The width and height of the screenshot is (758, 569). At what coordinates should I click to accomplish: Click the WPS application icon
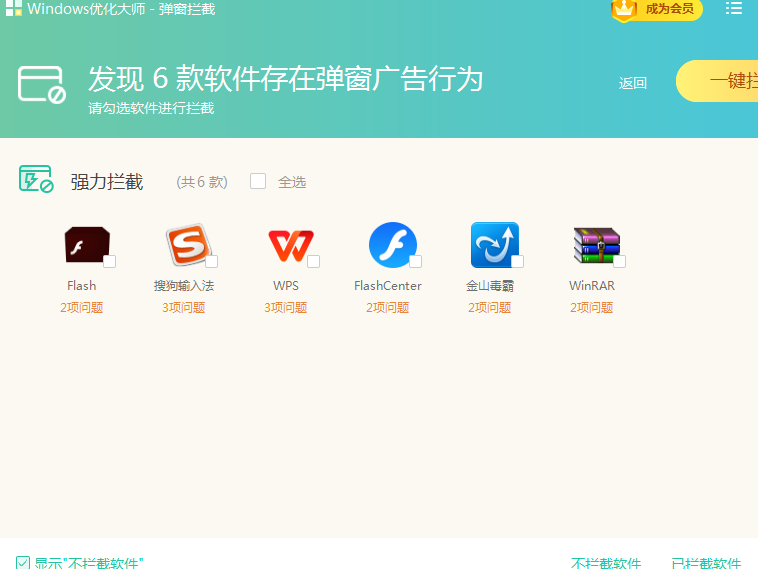click(288, 245)
